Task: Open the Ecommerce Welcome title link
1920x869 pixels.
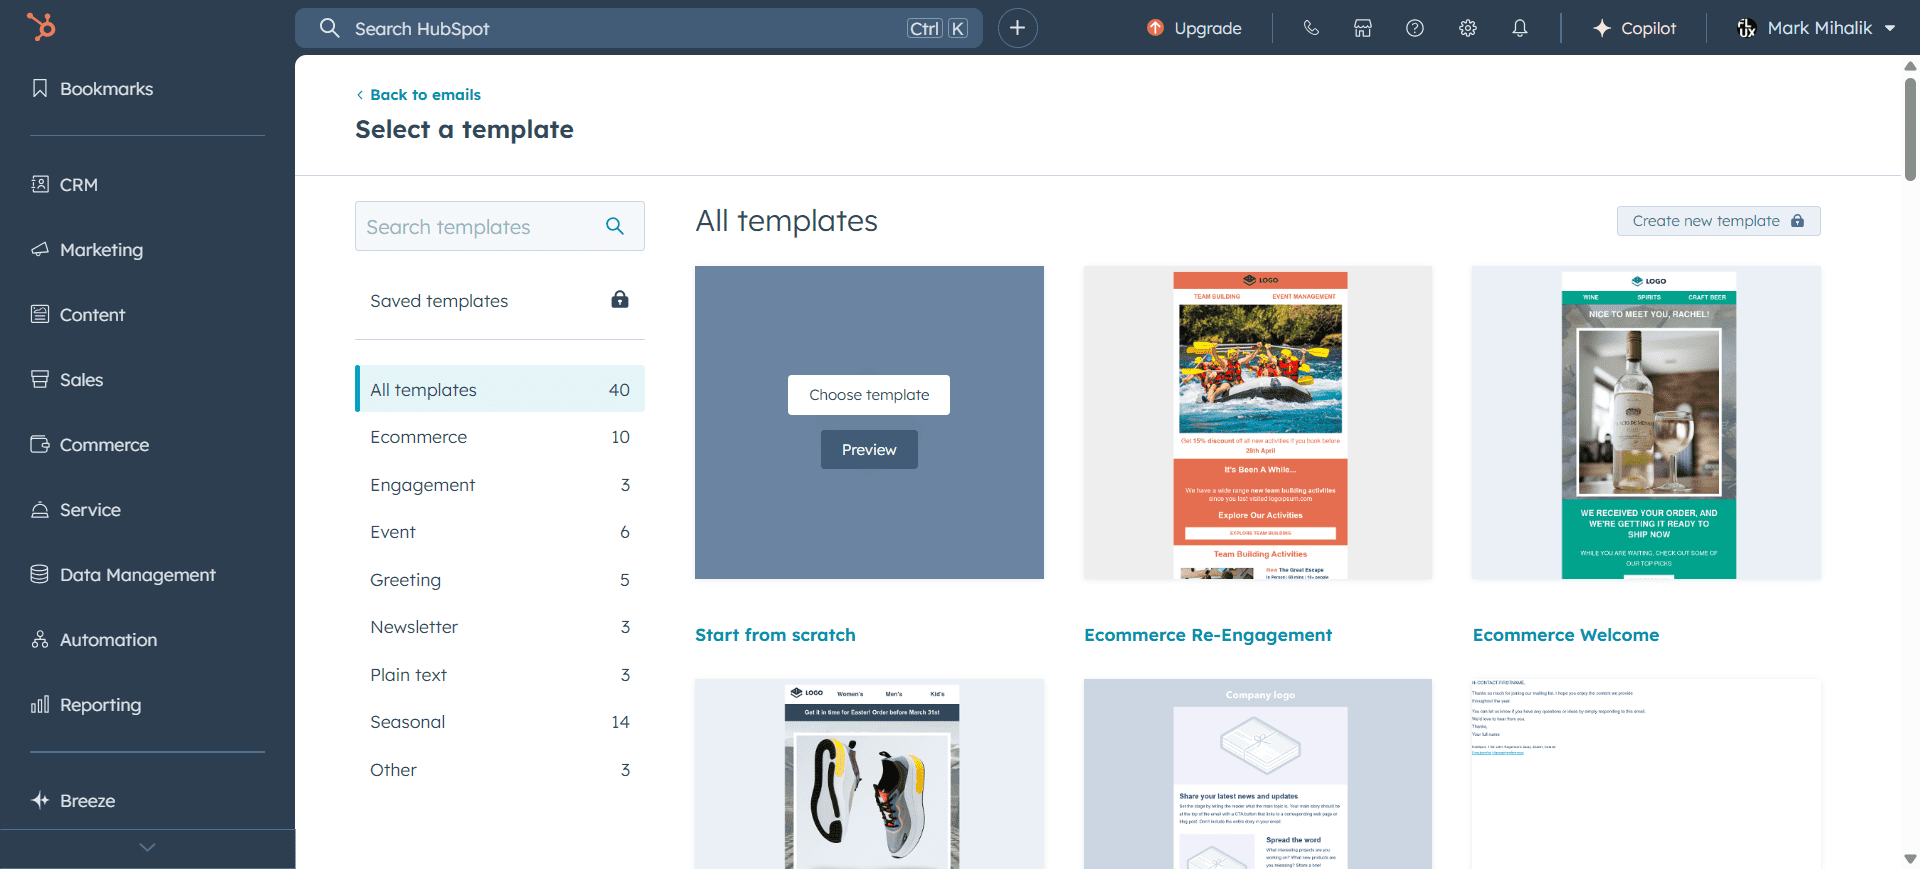Action: 1566,635
